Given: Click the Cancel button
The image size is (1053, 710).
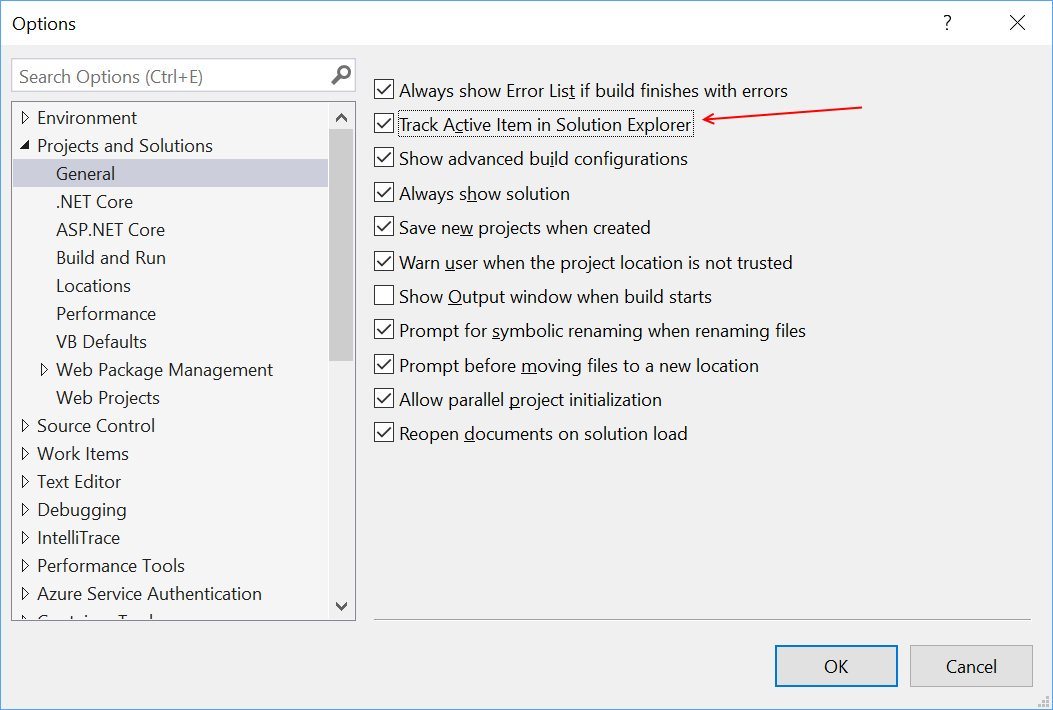Looking at the screenshot, I should 970,666.
